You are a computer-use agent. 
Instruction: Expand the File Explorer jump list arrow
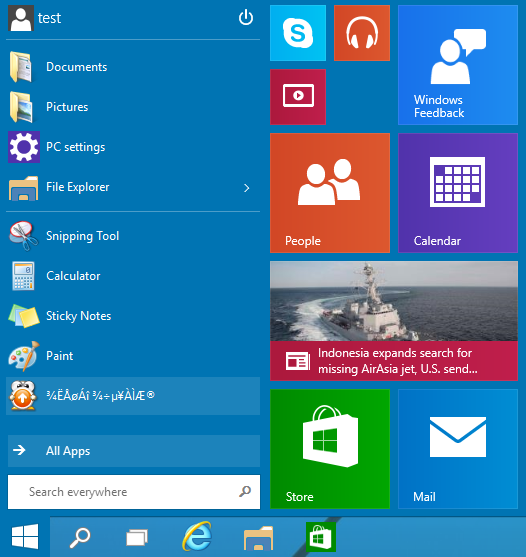[x=247, y=188]
